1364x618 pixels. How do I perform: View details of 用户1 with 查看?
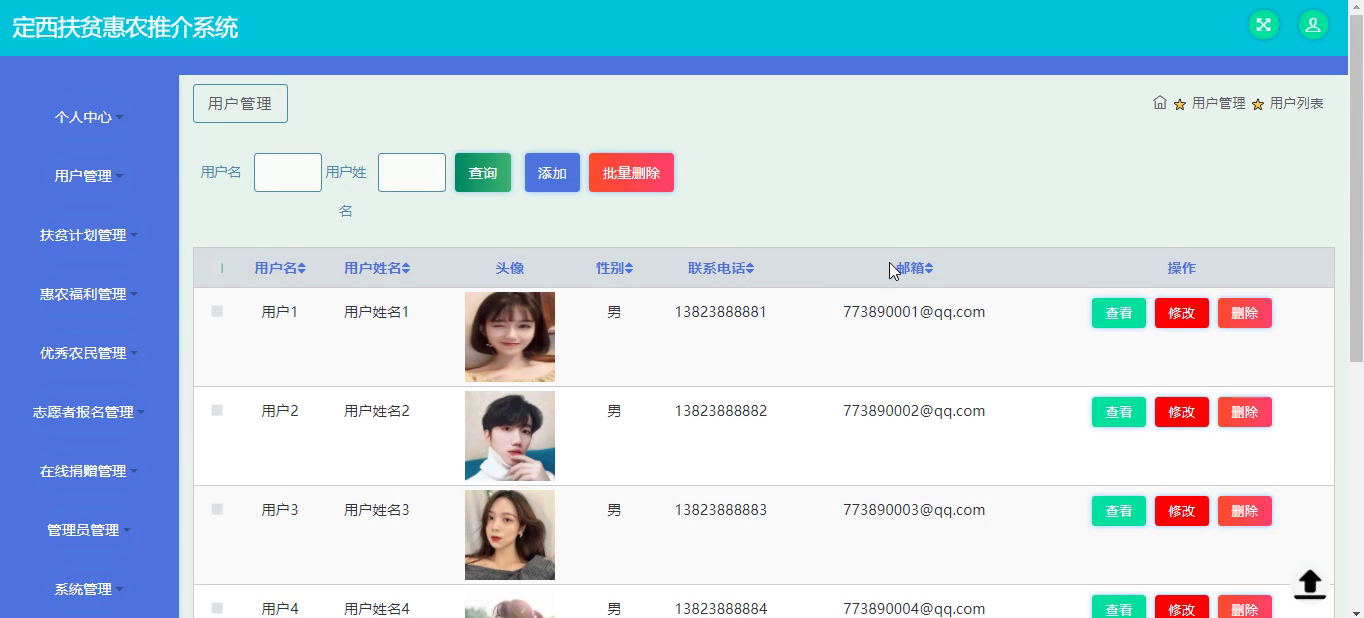[x=1119, y=313]
